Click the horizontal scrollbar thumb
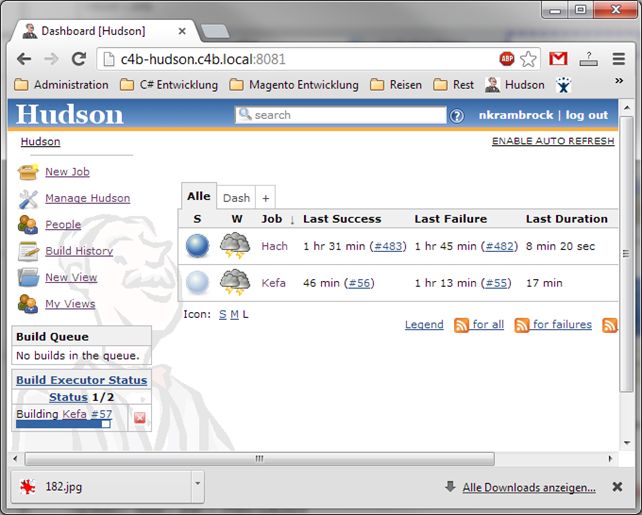This screenshot has width=642, height=515. click(259, 459)
